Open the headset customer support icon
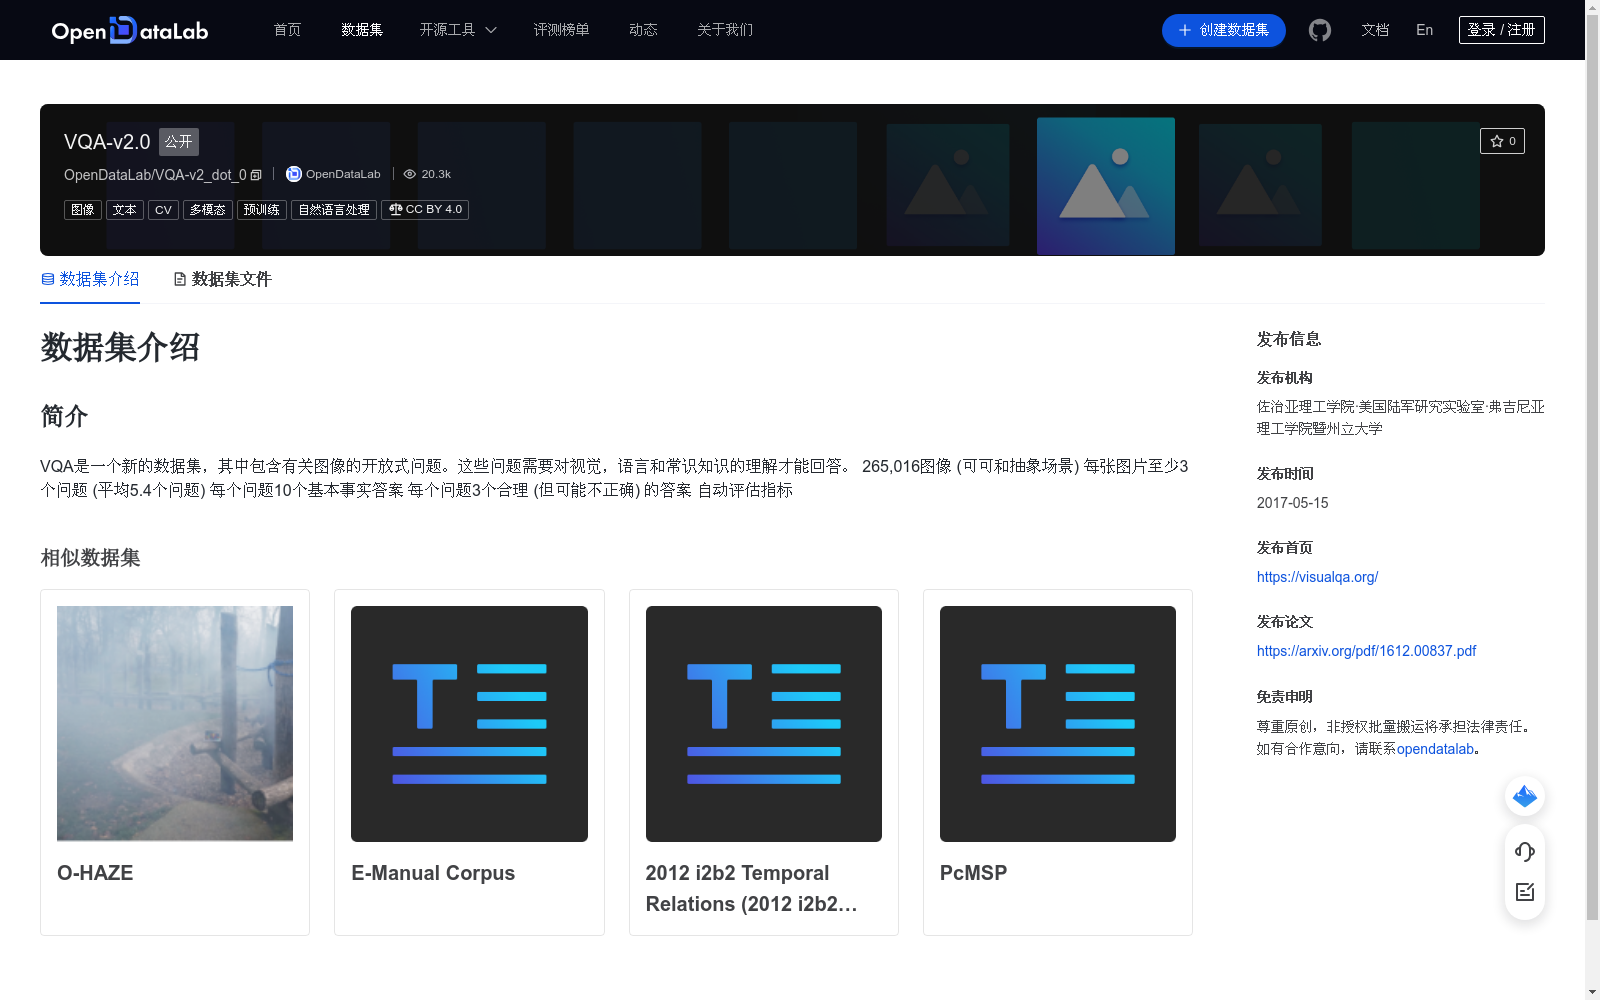 click(x=1525, y=851)
